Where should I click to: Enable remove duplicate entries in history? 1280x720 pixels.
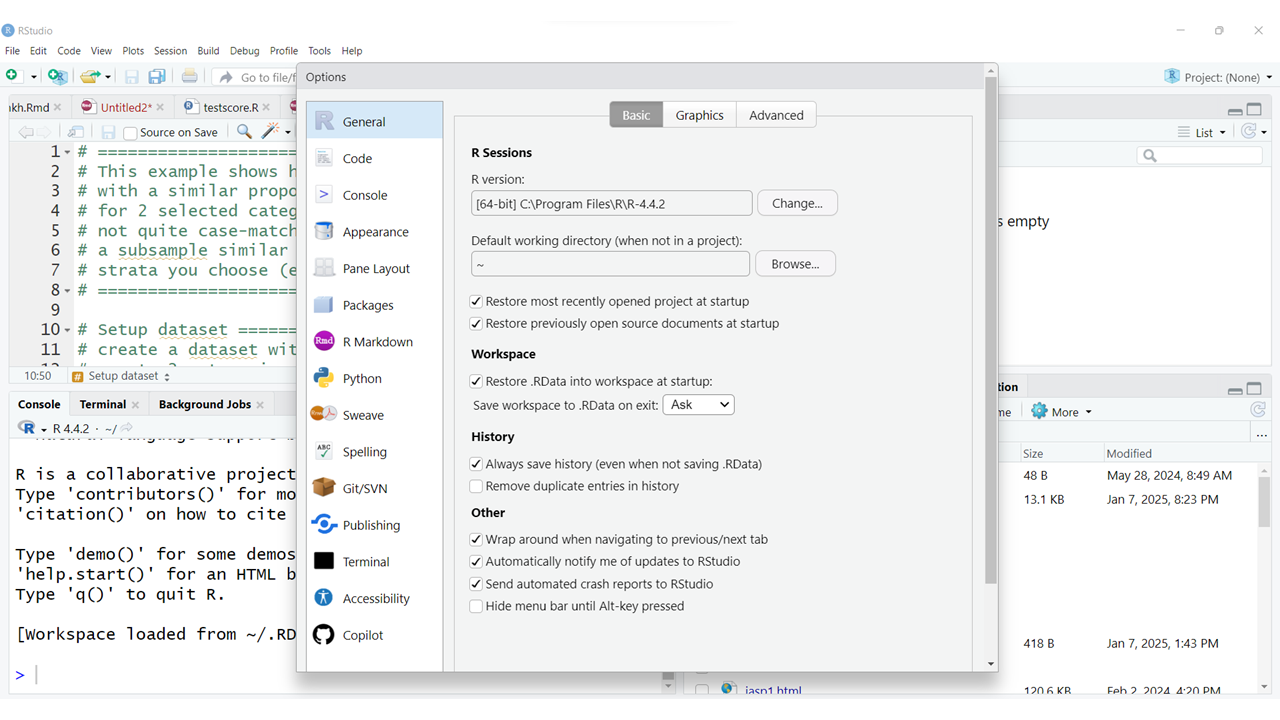[x=477, y=486]
